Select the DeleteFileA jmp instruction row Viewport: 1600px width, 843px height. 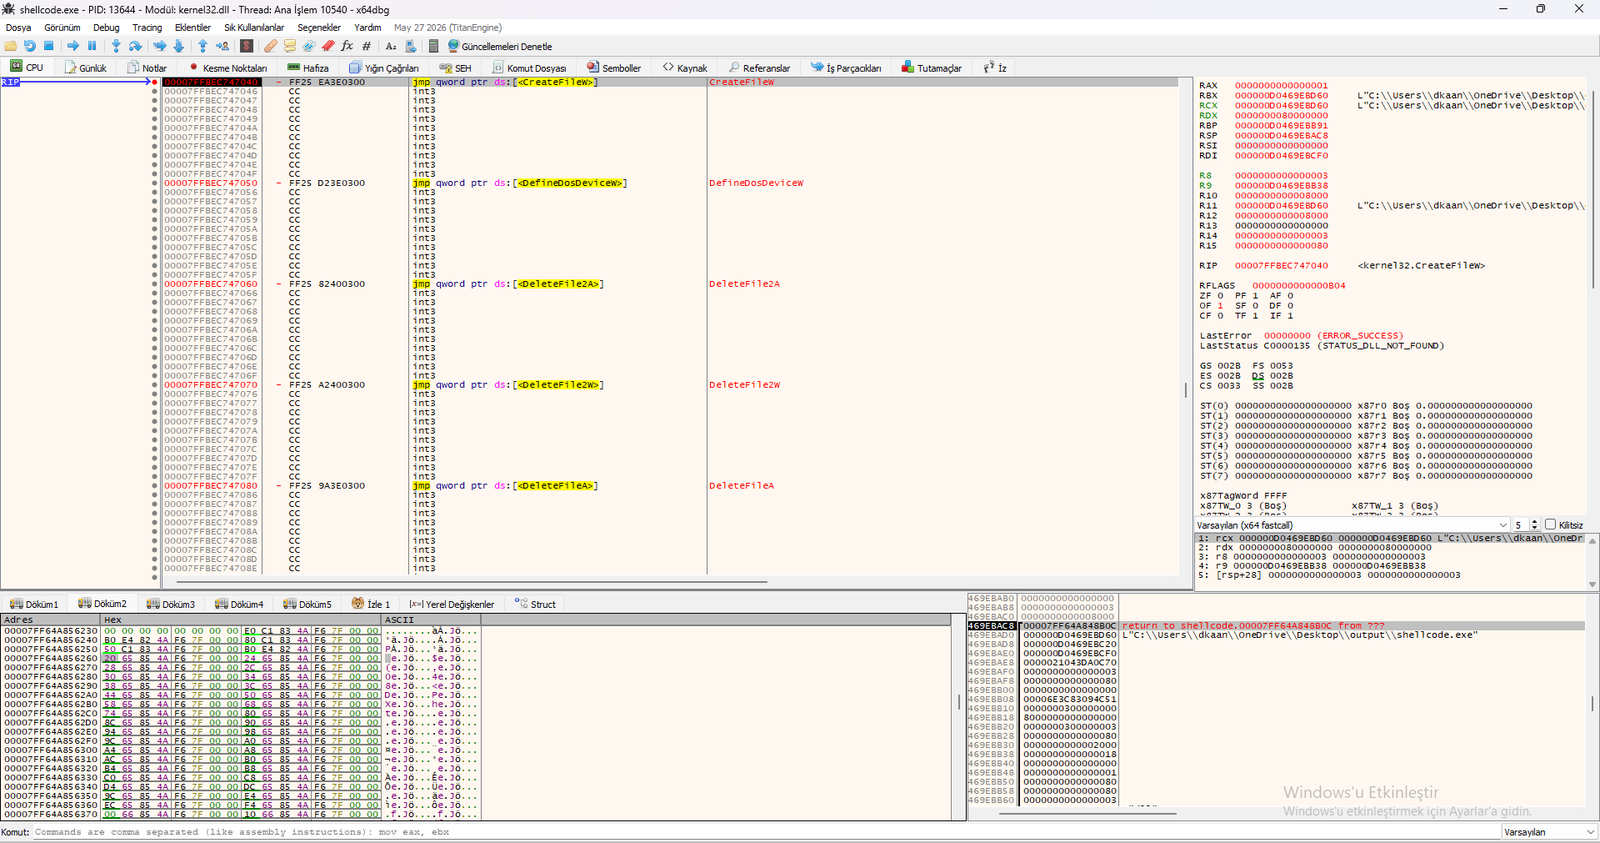coord(670,486)
